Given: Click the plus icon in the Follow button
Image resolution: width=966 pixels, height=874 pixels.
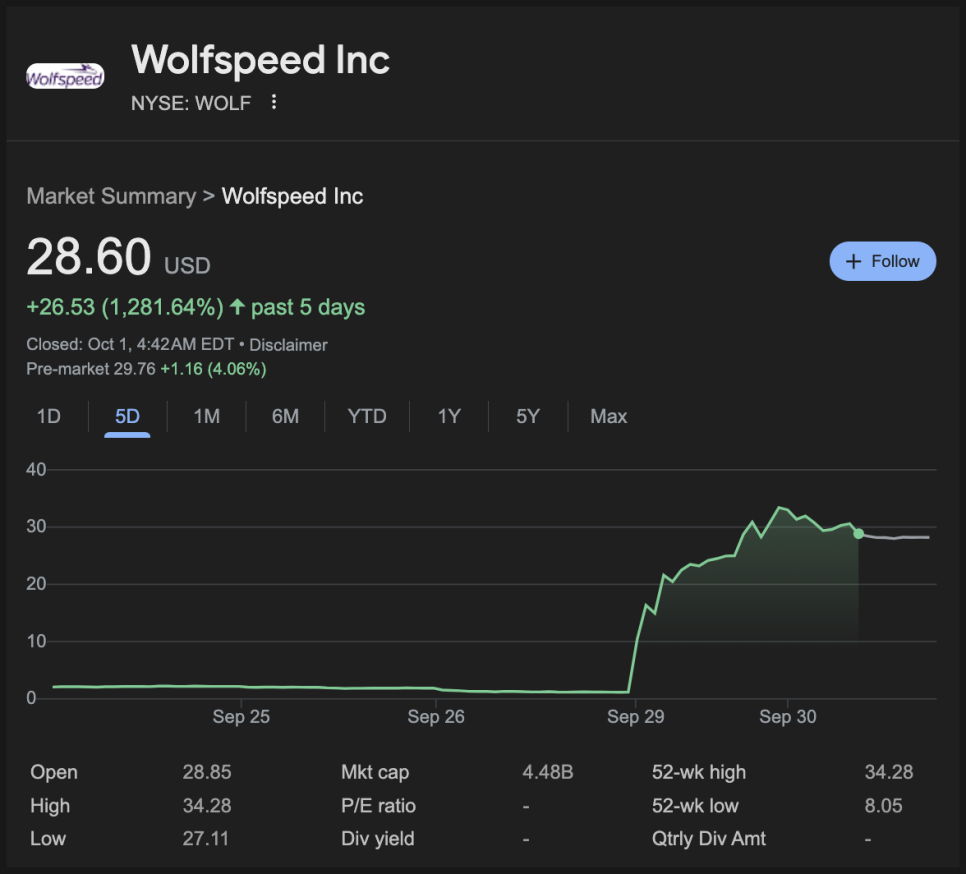Looking at the screenshot, I should point(853,261).
